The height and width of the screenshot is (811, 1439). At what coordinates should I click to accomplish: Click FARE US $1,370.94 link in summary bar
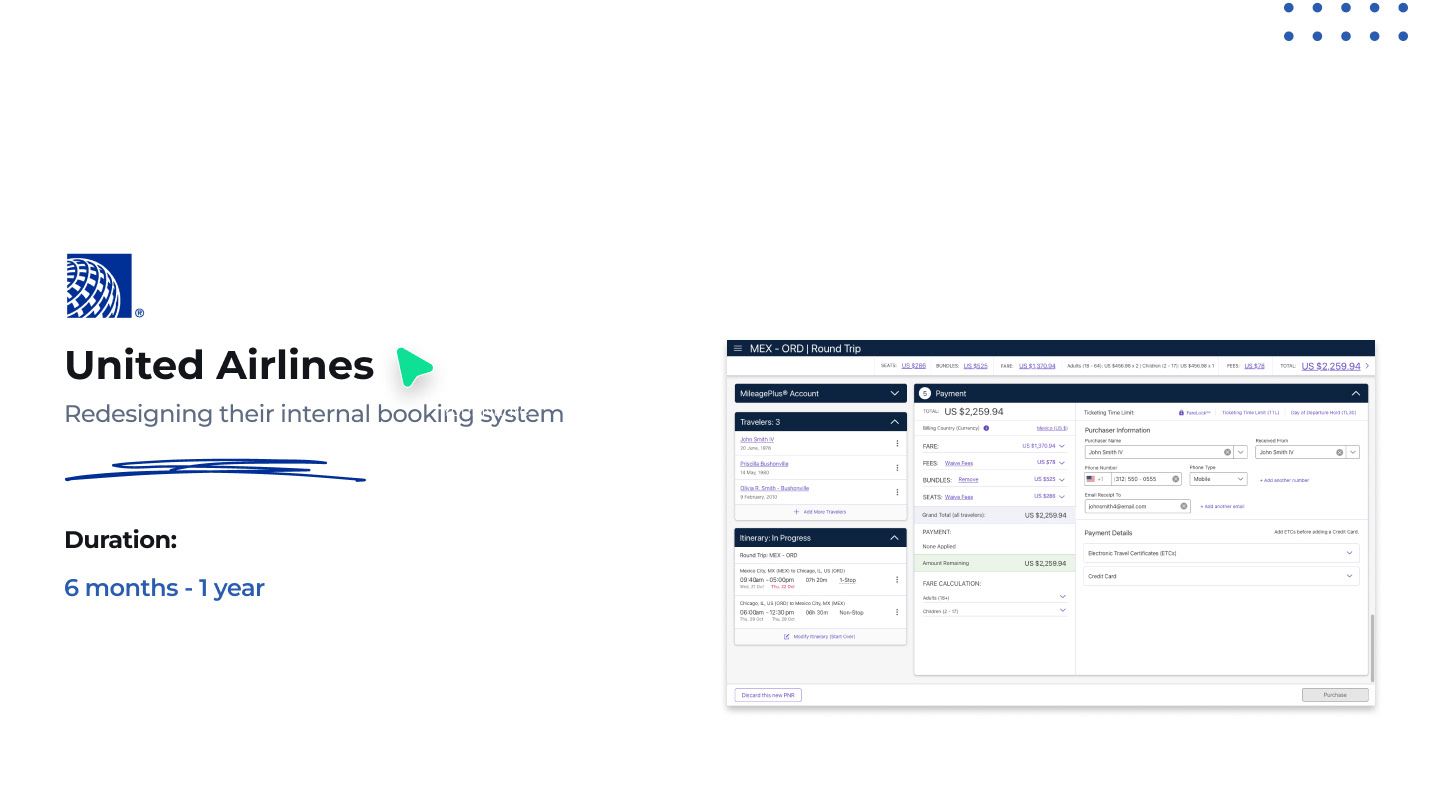(1037, 366)
